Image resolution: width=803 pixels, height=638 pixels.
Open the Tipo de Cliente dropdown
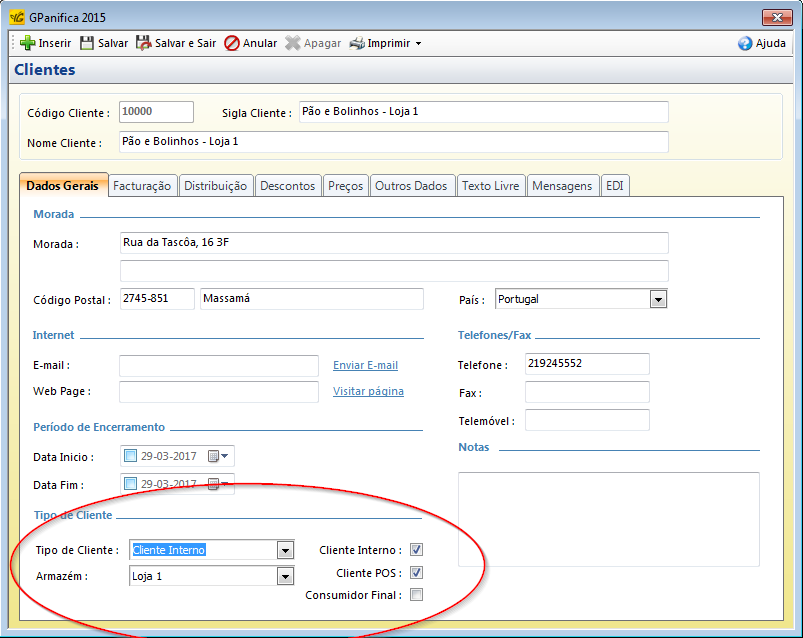[x=285, y=550]
